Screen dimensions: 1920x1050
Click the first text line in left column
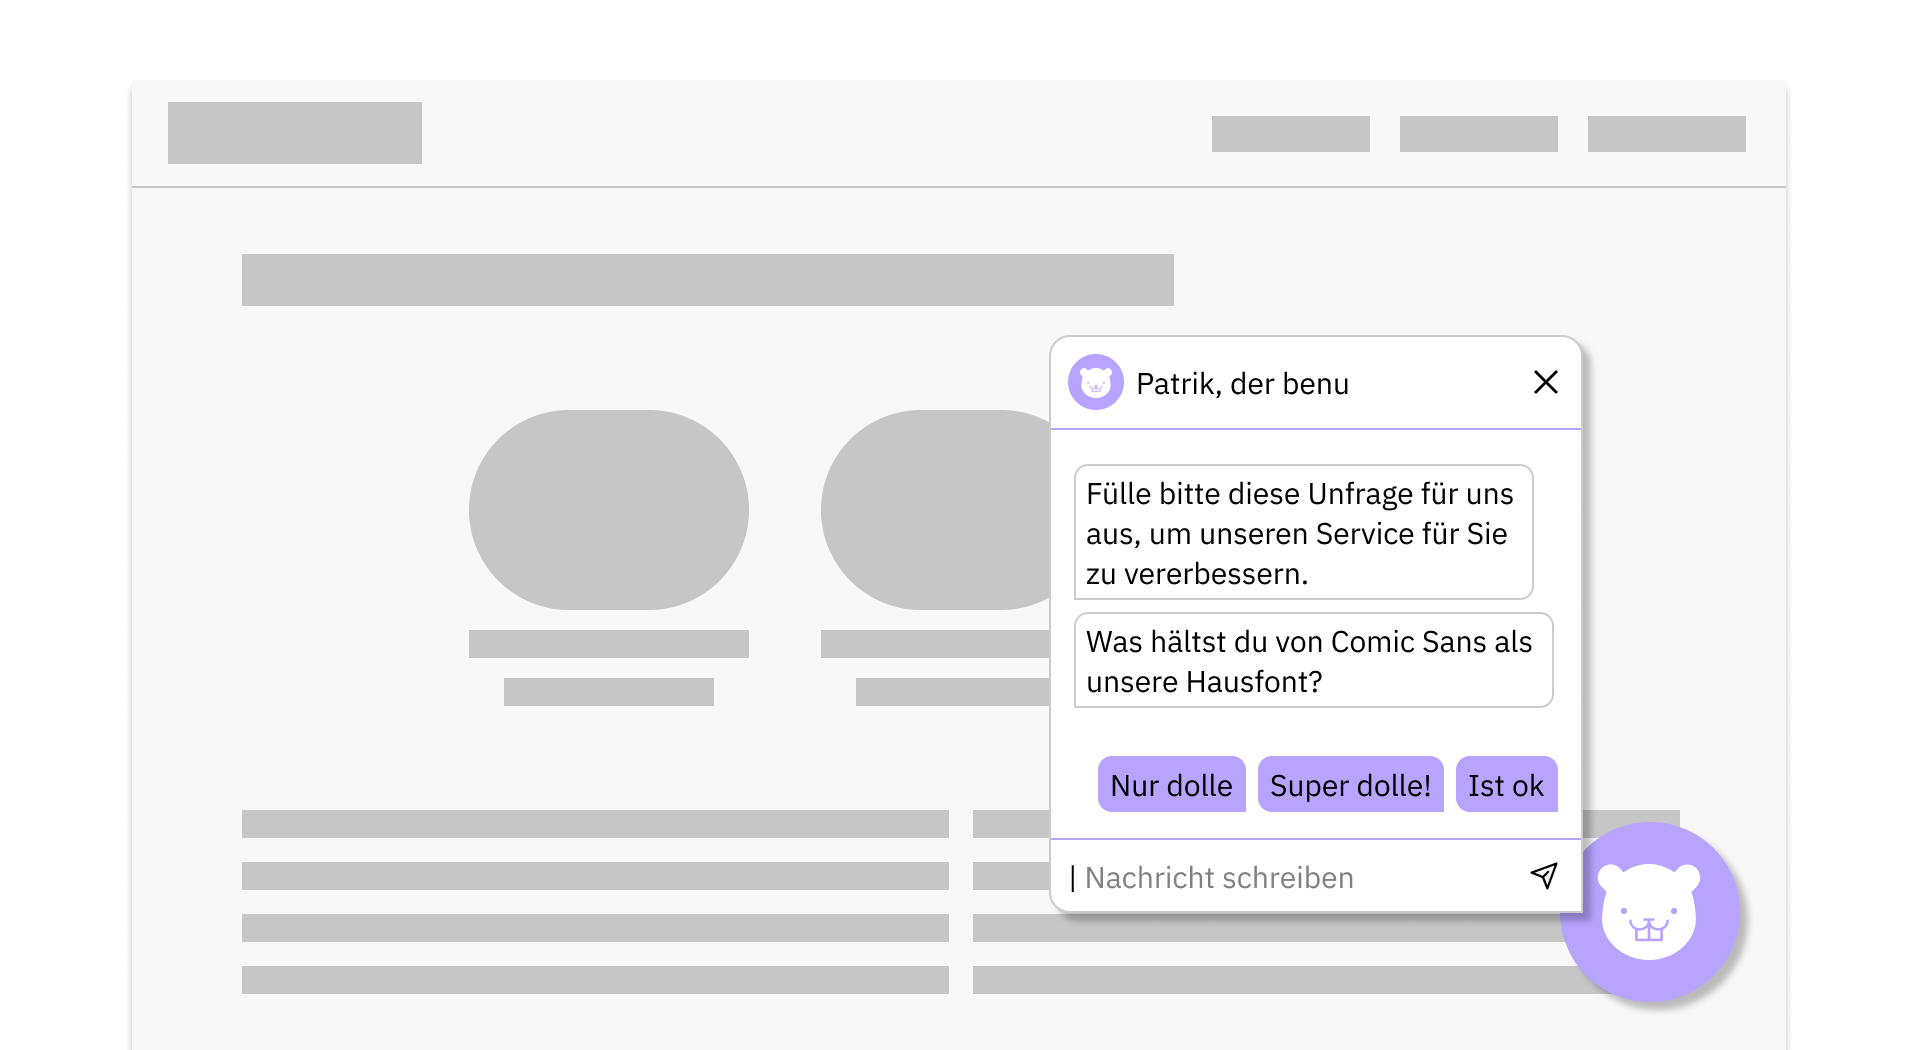coord(595,824)
